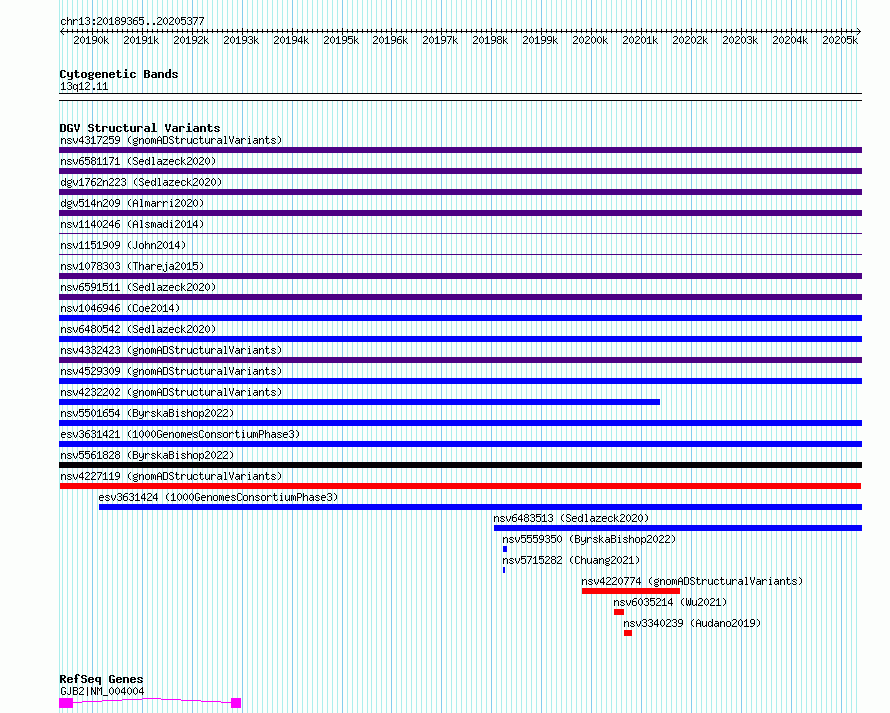Click nsv5559350 (ByrskaBishop2022) label
This screenshot has height=713, width=890.
tap(589, 539)
